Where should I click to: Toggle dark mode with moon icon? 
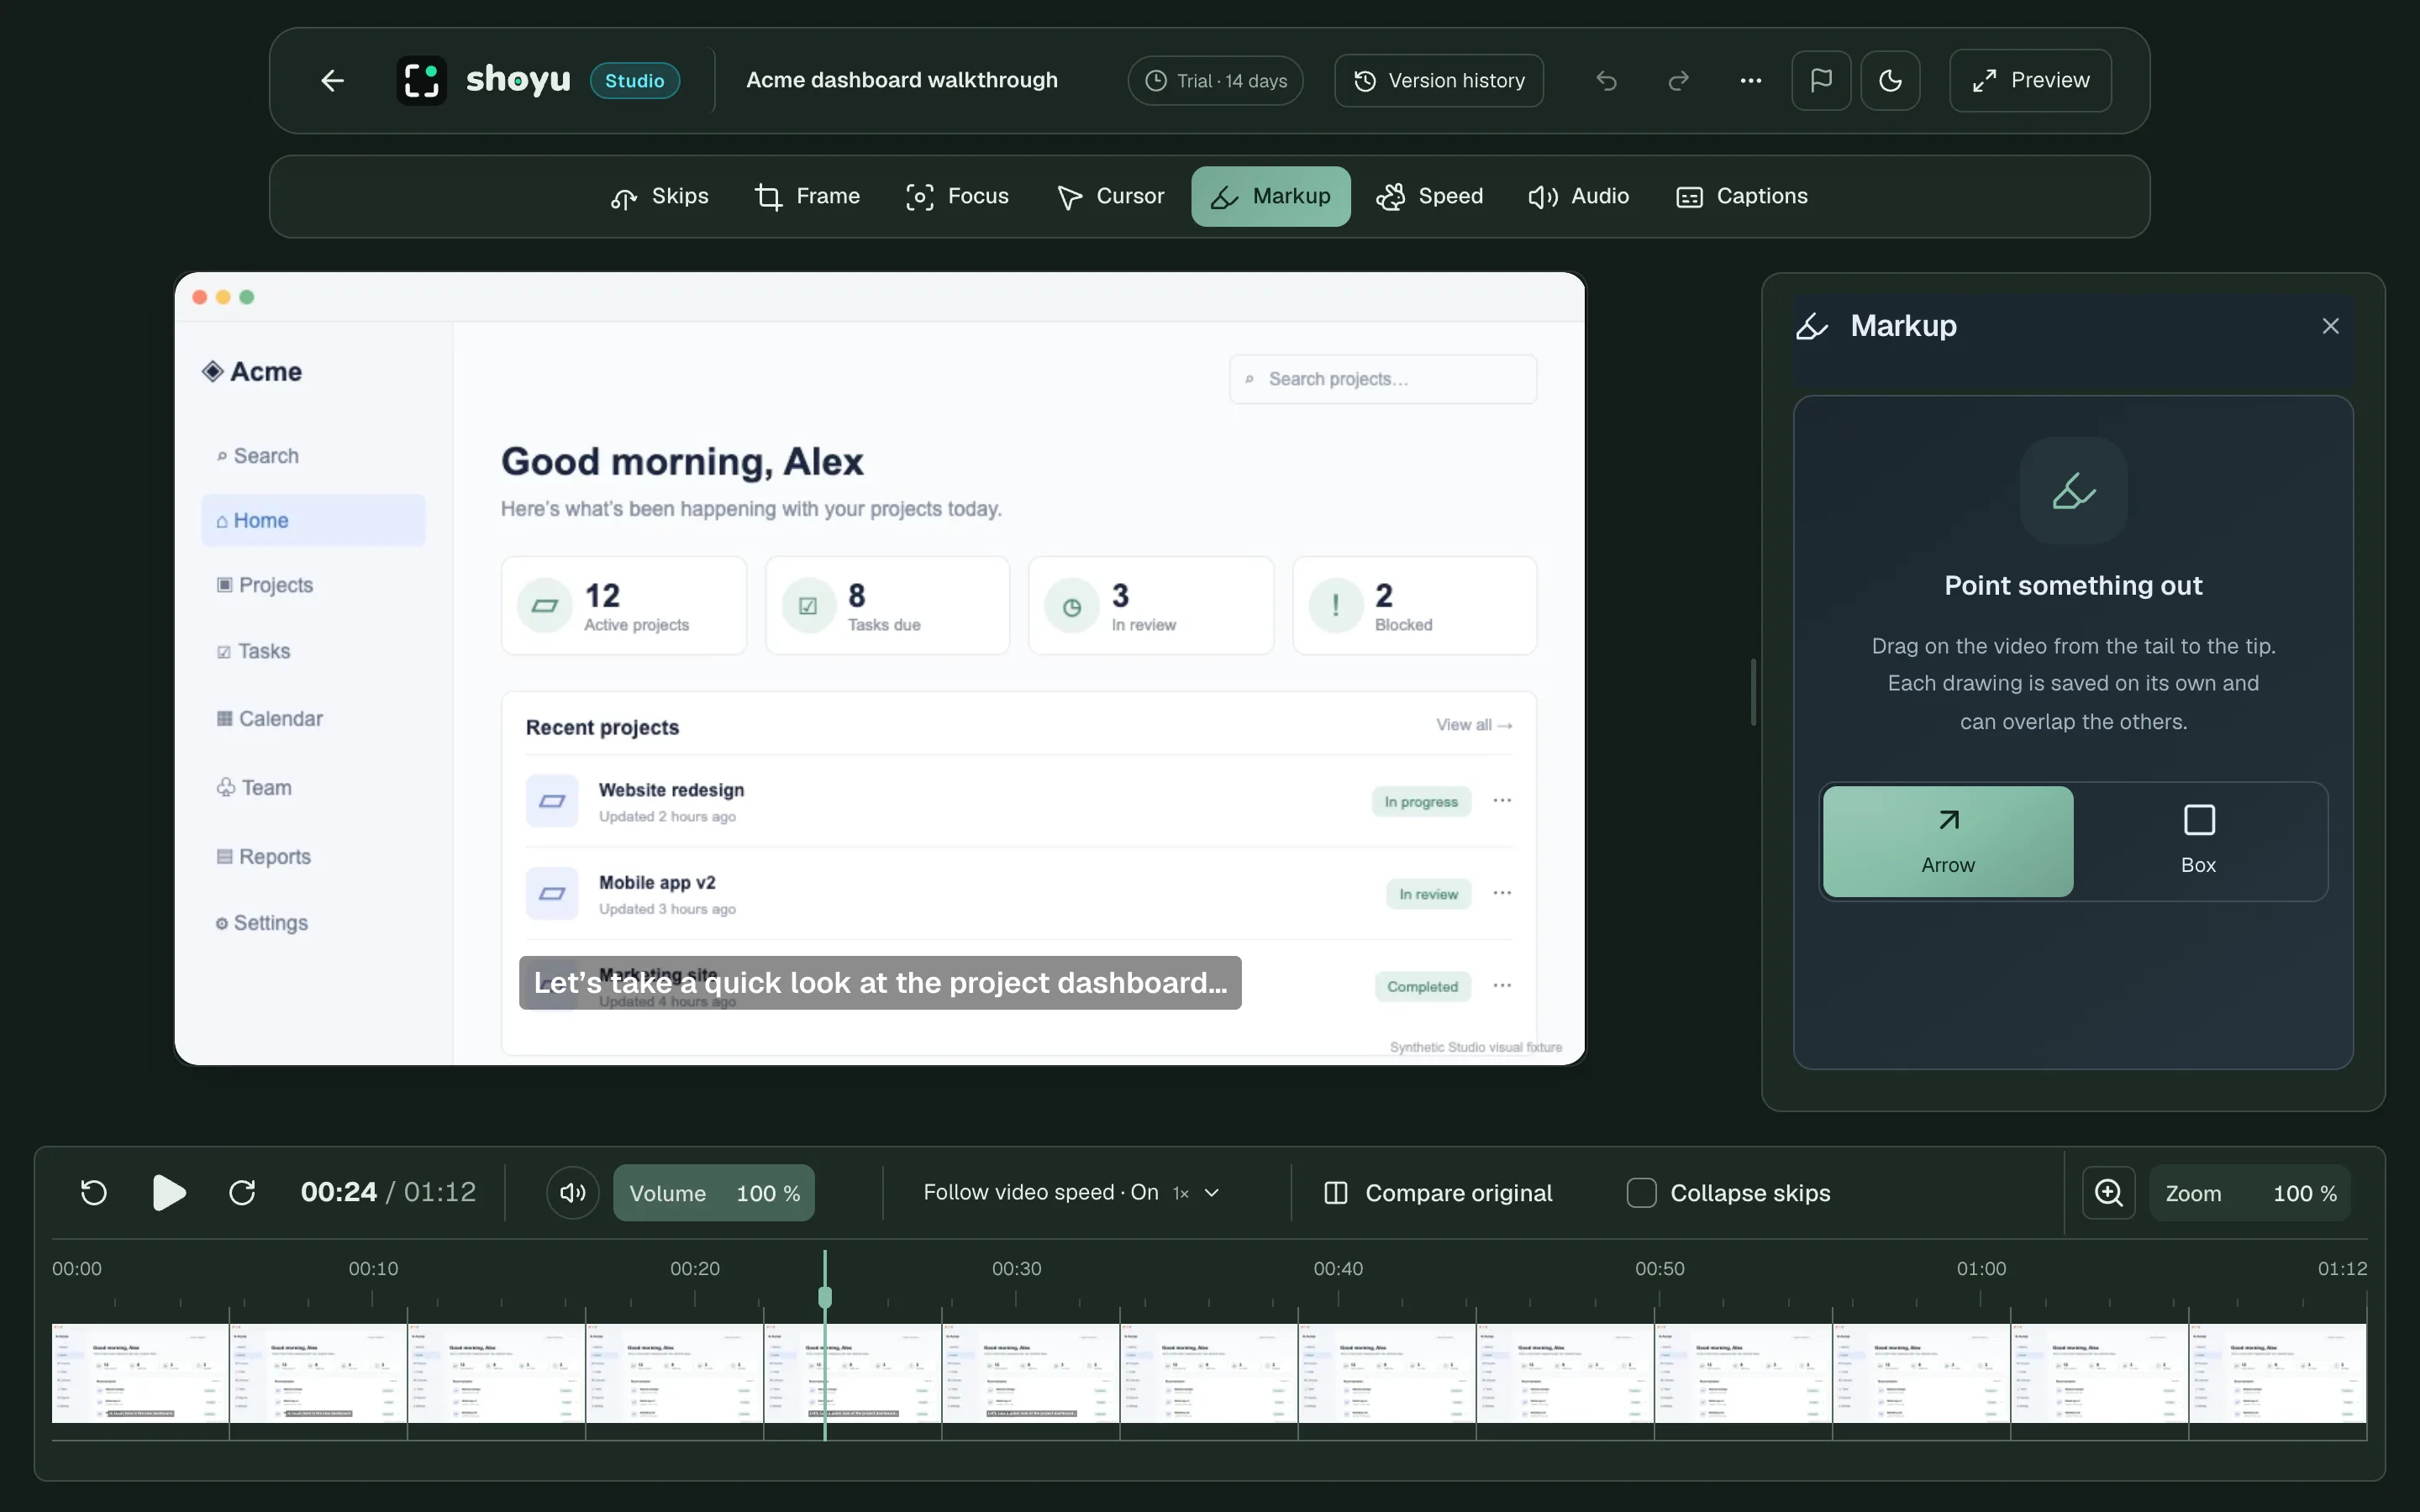(x=1890, y=80)
